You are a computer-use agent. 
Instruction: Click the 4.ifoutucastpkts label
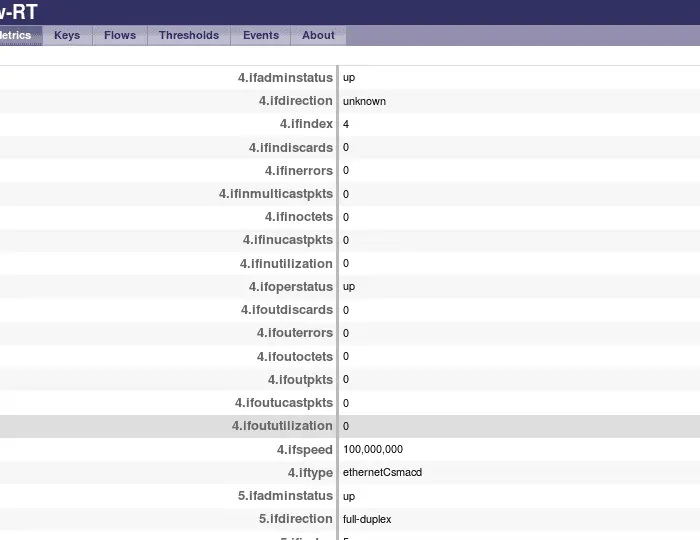point(284,403)
